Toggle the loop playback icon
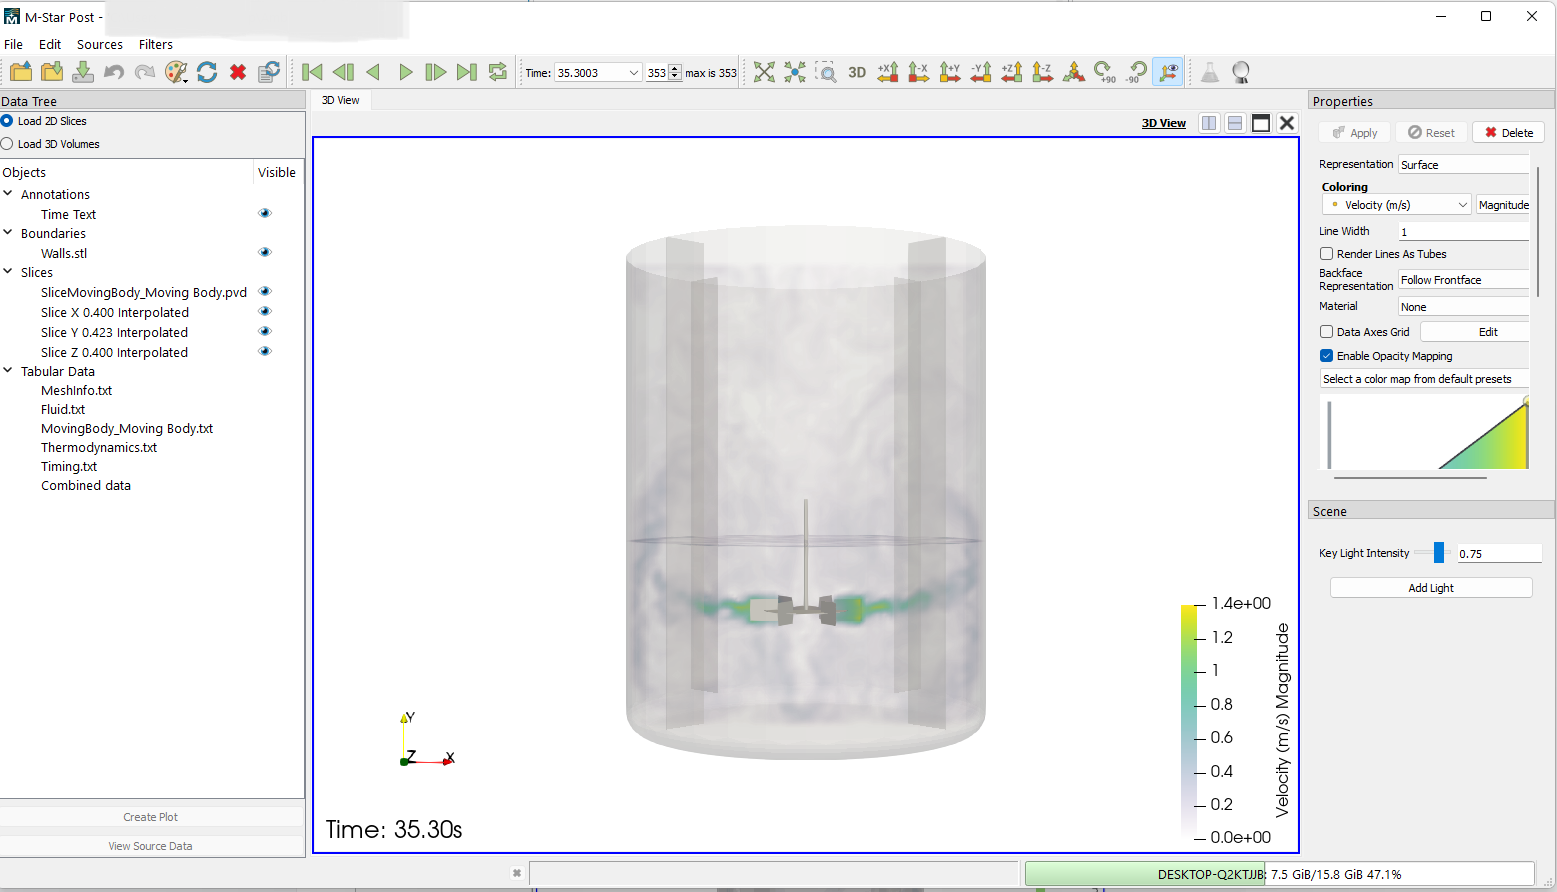Image resolution: width=1557 pixels, height=892 pixels. [498, 72]
